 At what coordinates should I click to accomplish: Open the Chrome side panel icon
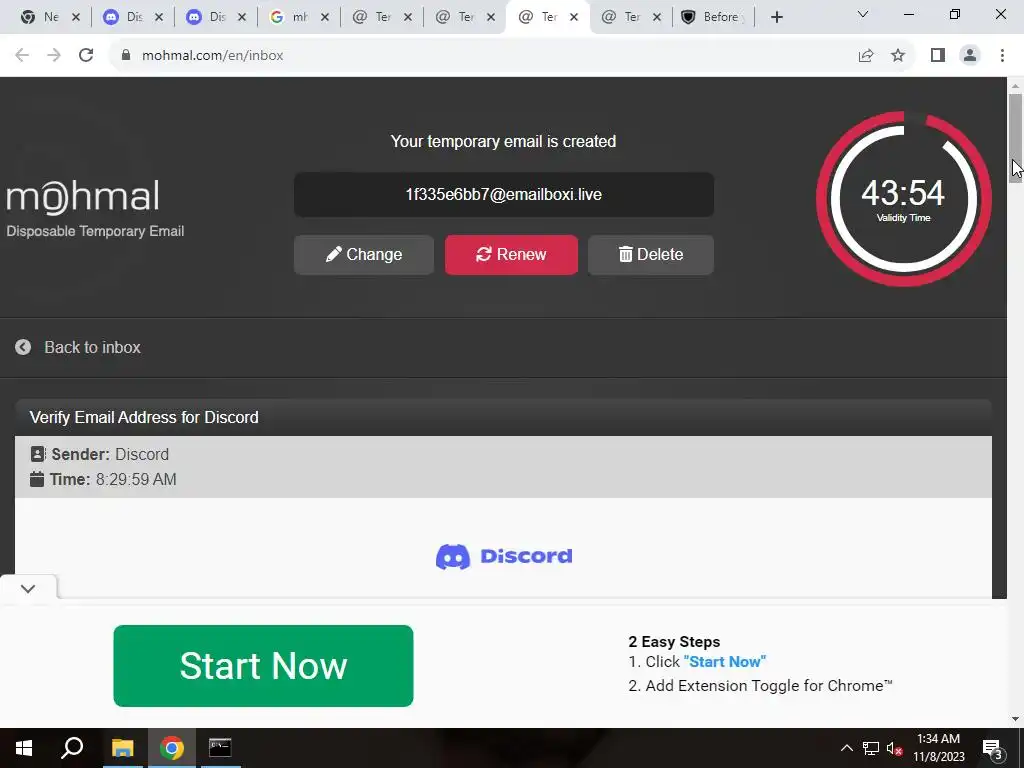click(x=938, y=56)
